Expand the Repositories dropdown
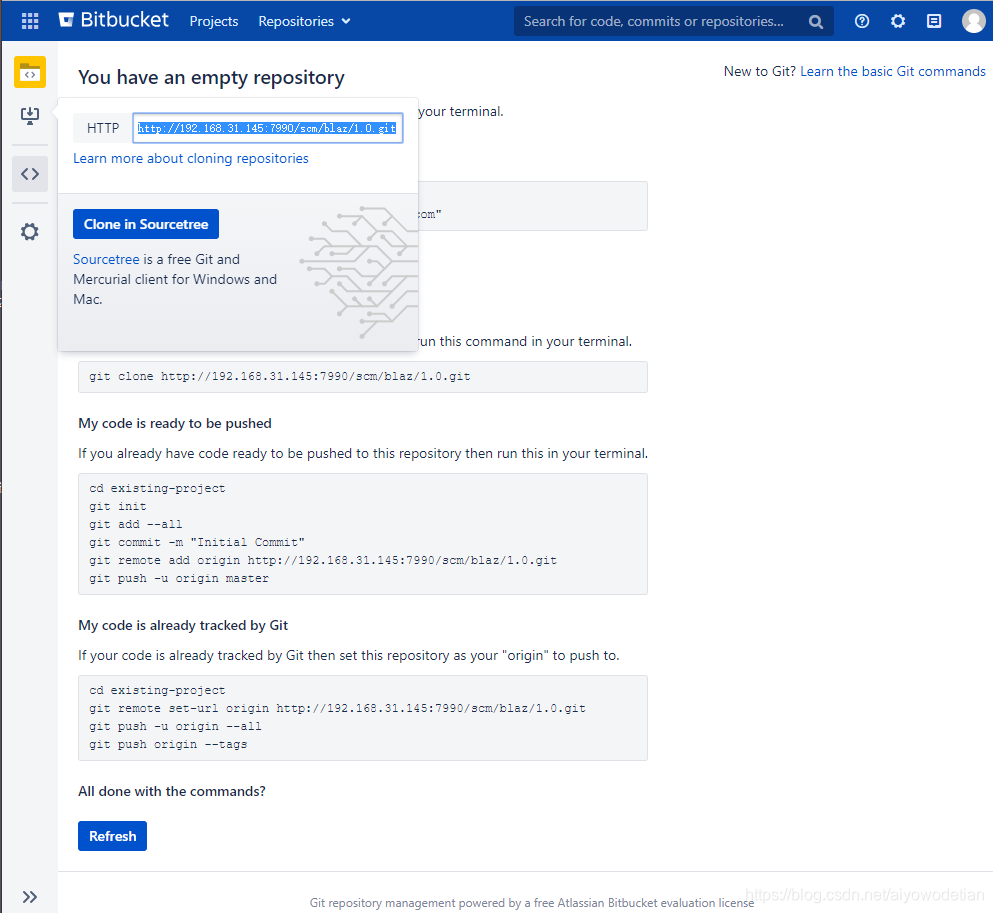The width and height of the screenshot is (993, 913). pyautogui.click(x=304, y=21)
